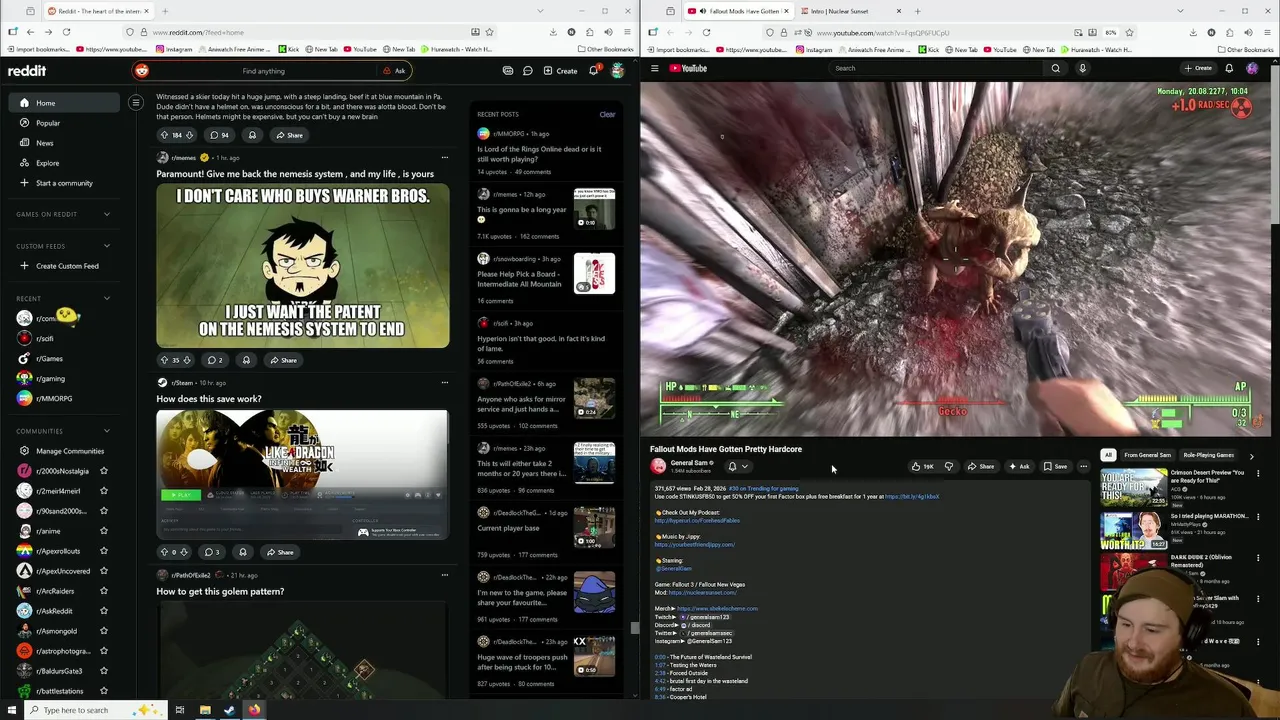This screenshot has height=720, width=1280.
Task: Award icon on the Nemesis system post
Action: [x=246, y=360]
